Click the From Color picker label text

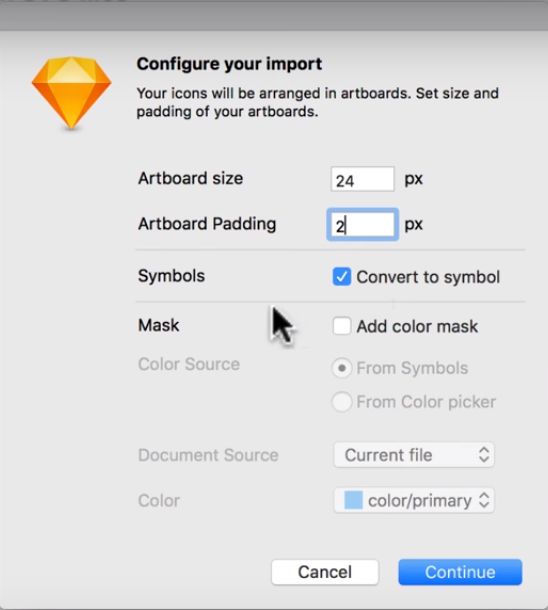(426, 402)
